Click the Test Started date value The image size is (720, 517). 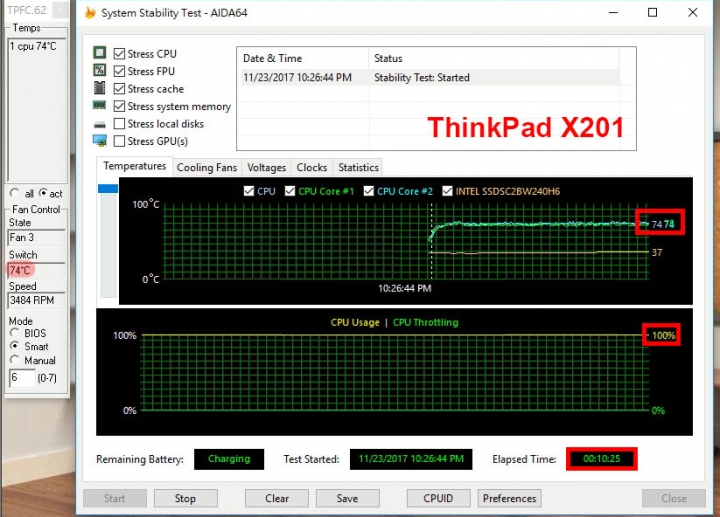point(411,459)
